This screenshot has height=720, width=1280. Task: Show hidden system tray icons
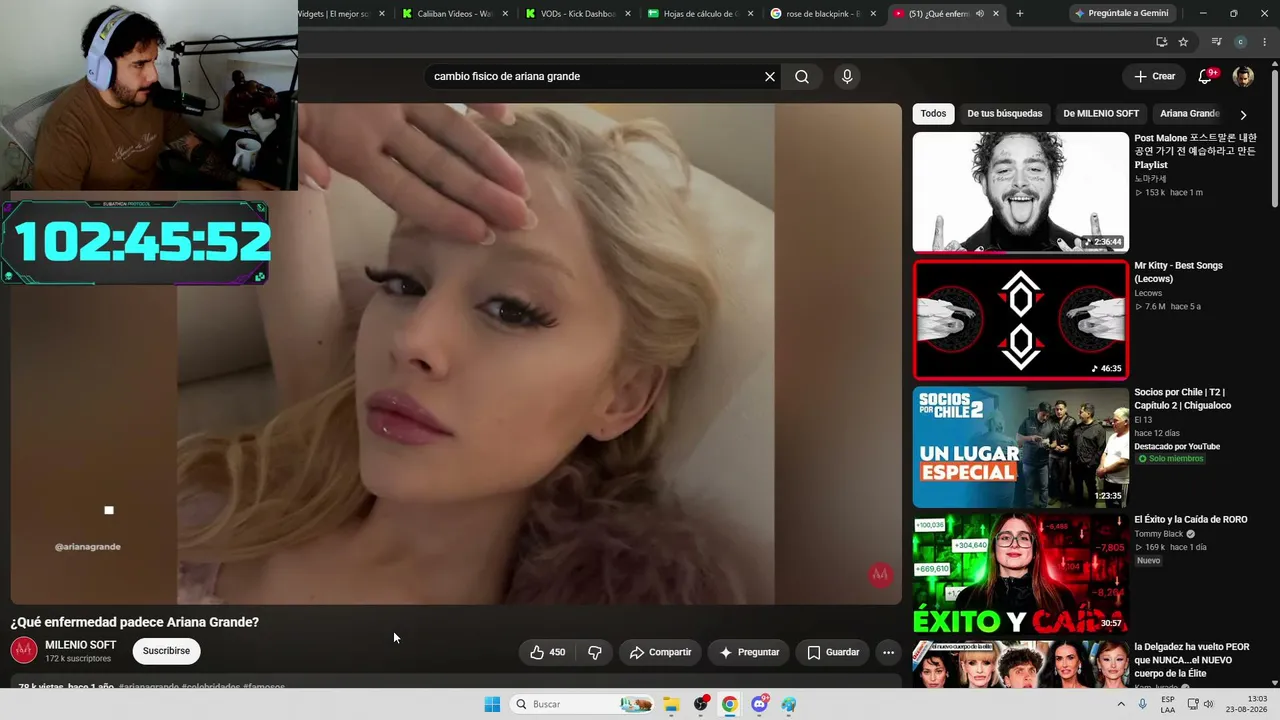click(1119, 704)
